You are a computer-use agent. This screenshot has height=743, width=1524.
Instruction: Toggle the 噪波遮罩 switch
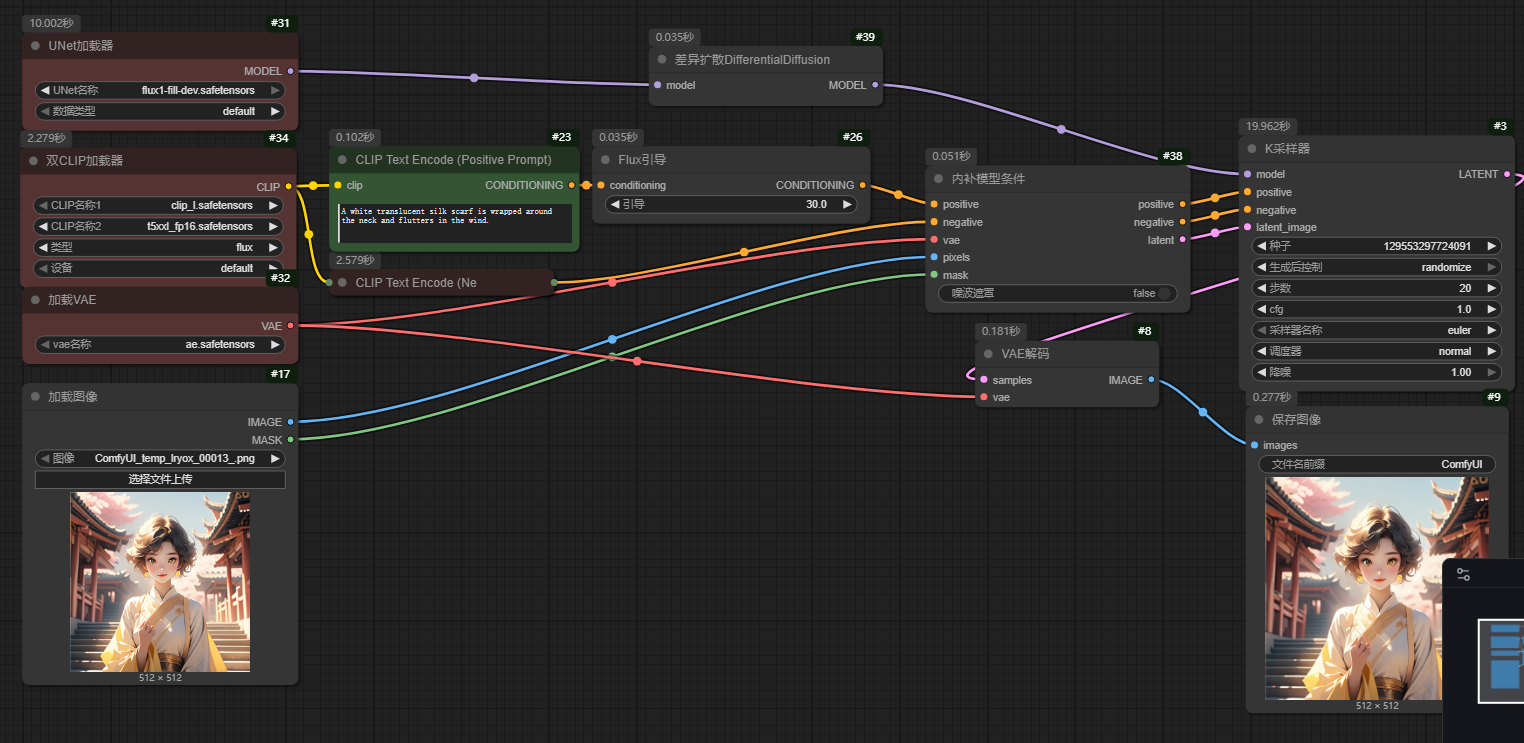pos(1161,293)
